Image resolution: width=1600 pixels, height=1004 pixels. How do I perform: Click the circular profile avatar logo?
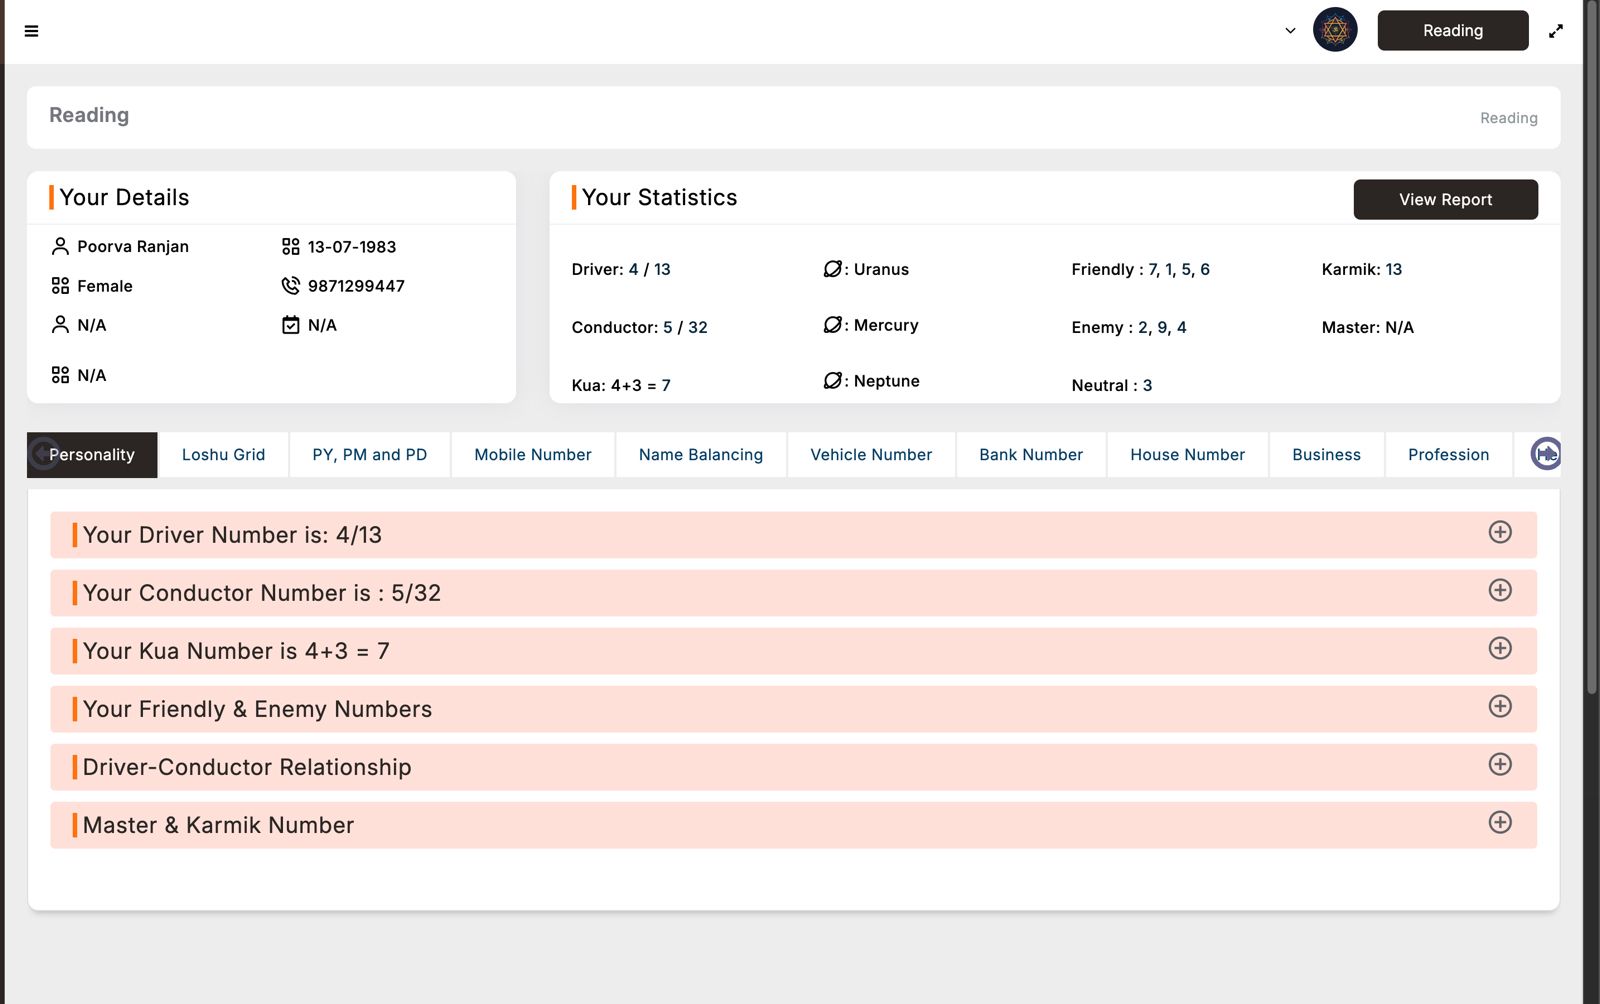(x=1334, y=31)
